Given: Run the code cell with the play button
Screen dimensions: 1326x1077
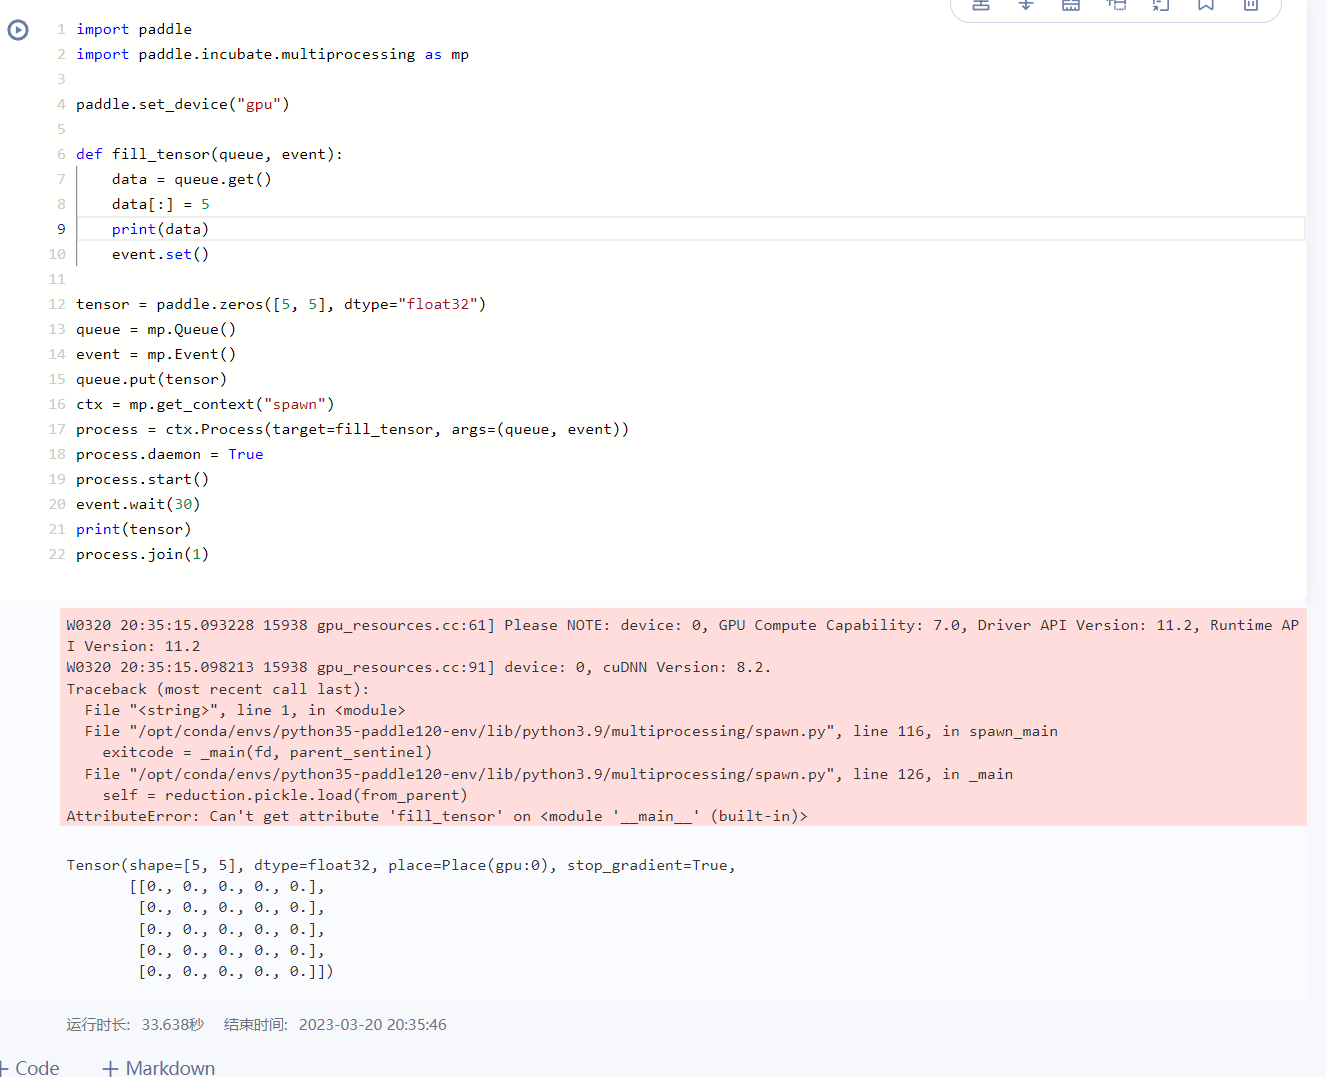Looking at the screenshot, I should pos(18,30).
